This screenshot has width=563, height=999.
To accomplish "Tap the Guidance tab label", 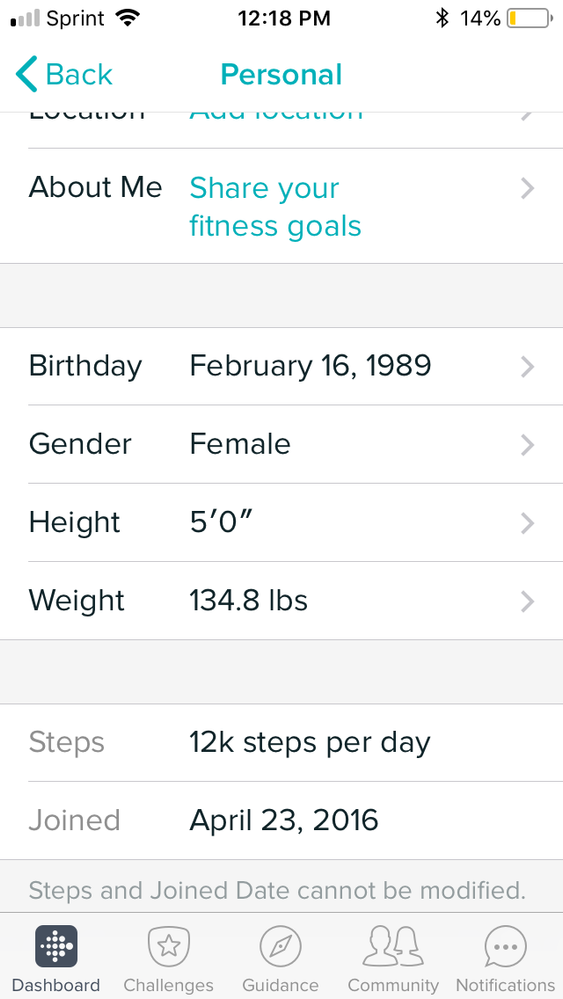I will [x=280, y=985].
